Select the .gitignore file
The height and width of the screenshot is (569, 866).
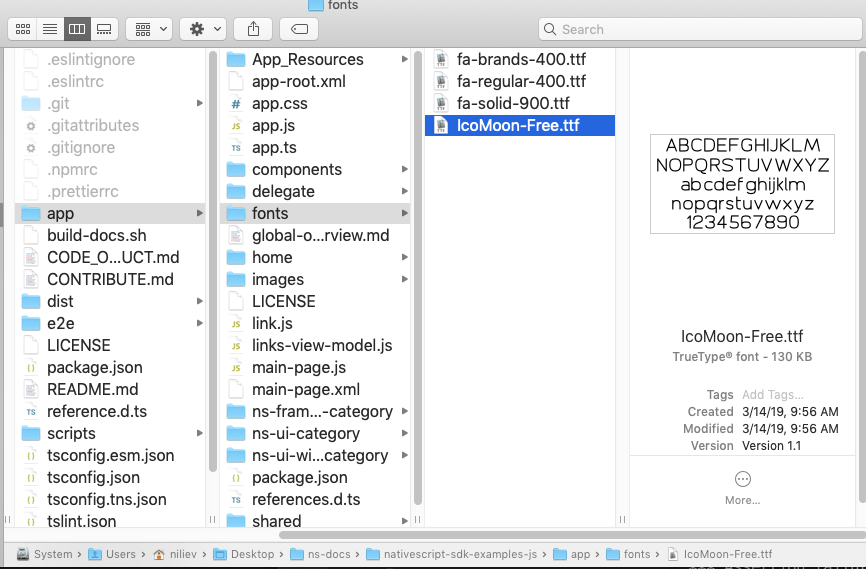pyautogui.click(x=110, y=147)
